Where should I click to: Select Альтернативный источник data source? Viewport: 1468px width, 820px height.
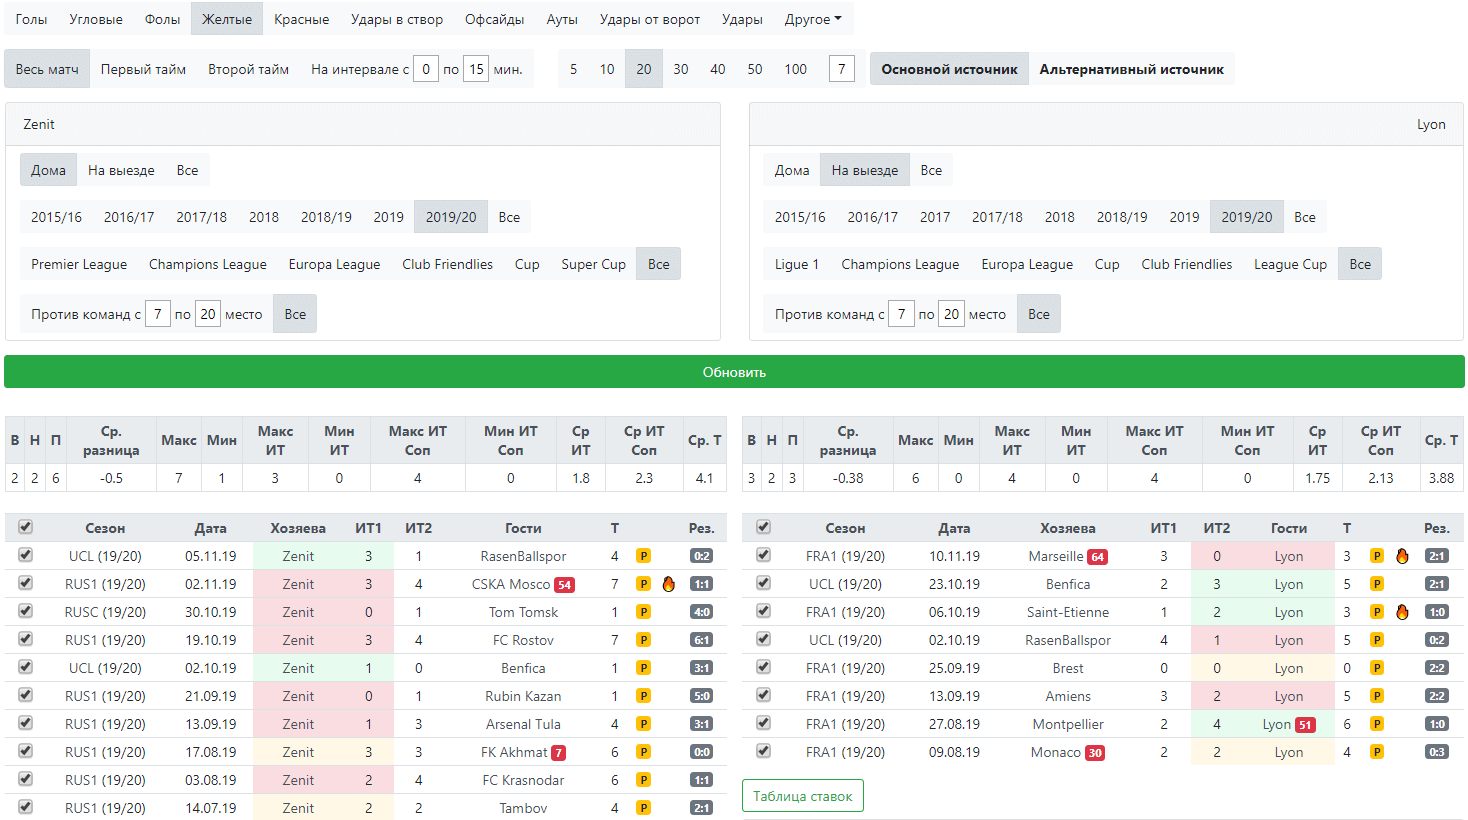click(1131, 69)
